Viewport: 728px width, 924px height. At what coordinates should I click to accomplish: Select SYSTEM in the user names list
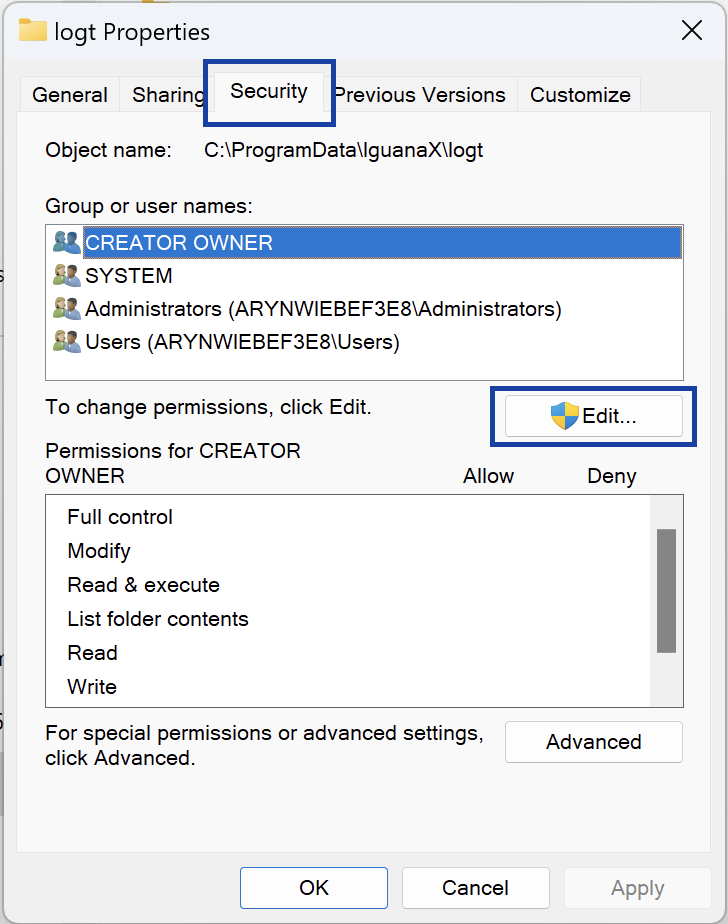point(129,276)
